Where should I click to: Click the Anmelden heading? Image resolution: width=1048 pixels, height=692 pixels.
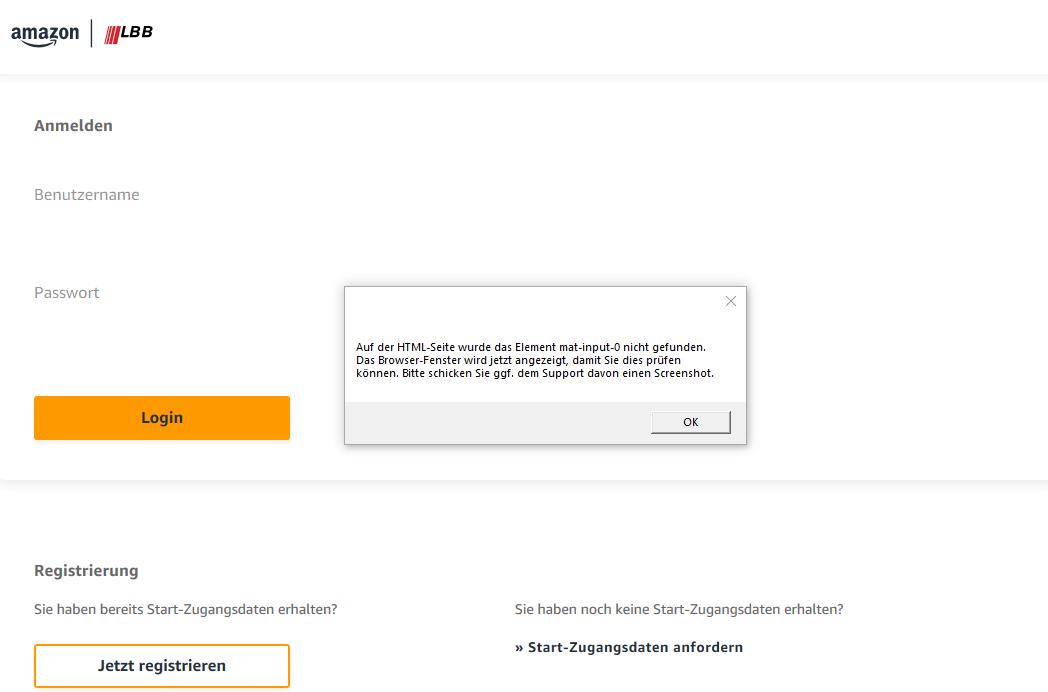point(74,126)
